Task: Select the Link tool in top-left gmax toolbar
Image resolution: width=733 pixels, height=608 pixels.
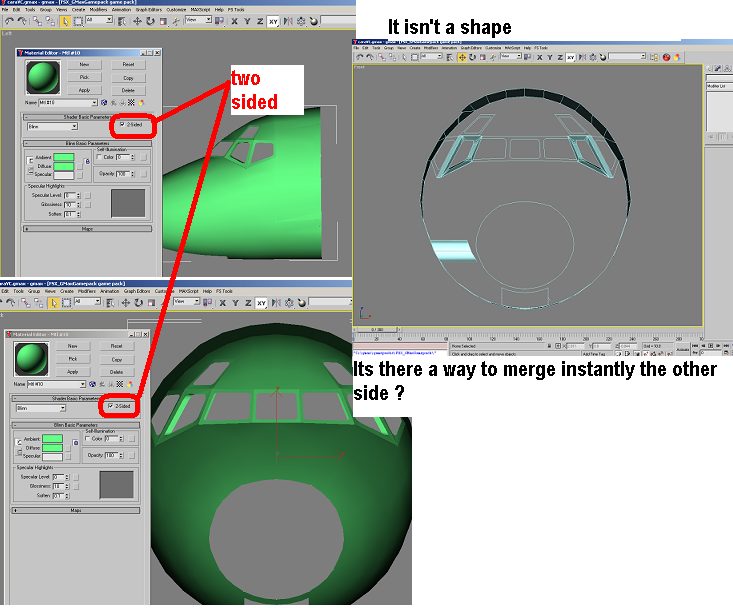Action: [x=37, y=21]
